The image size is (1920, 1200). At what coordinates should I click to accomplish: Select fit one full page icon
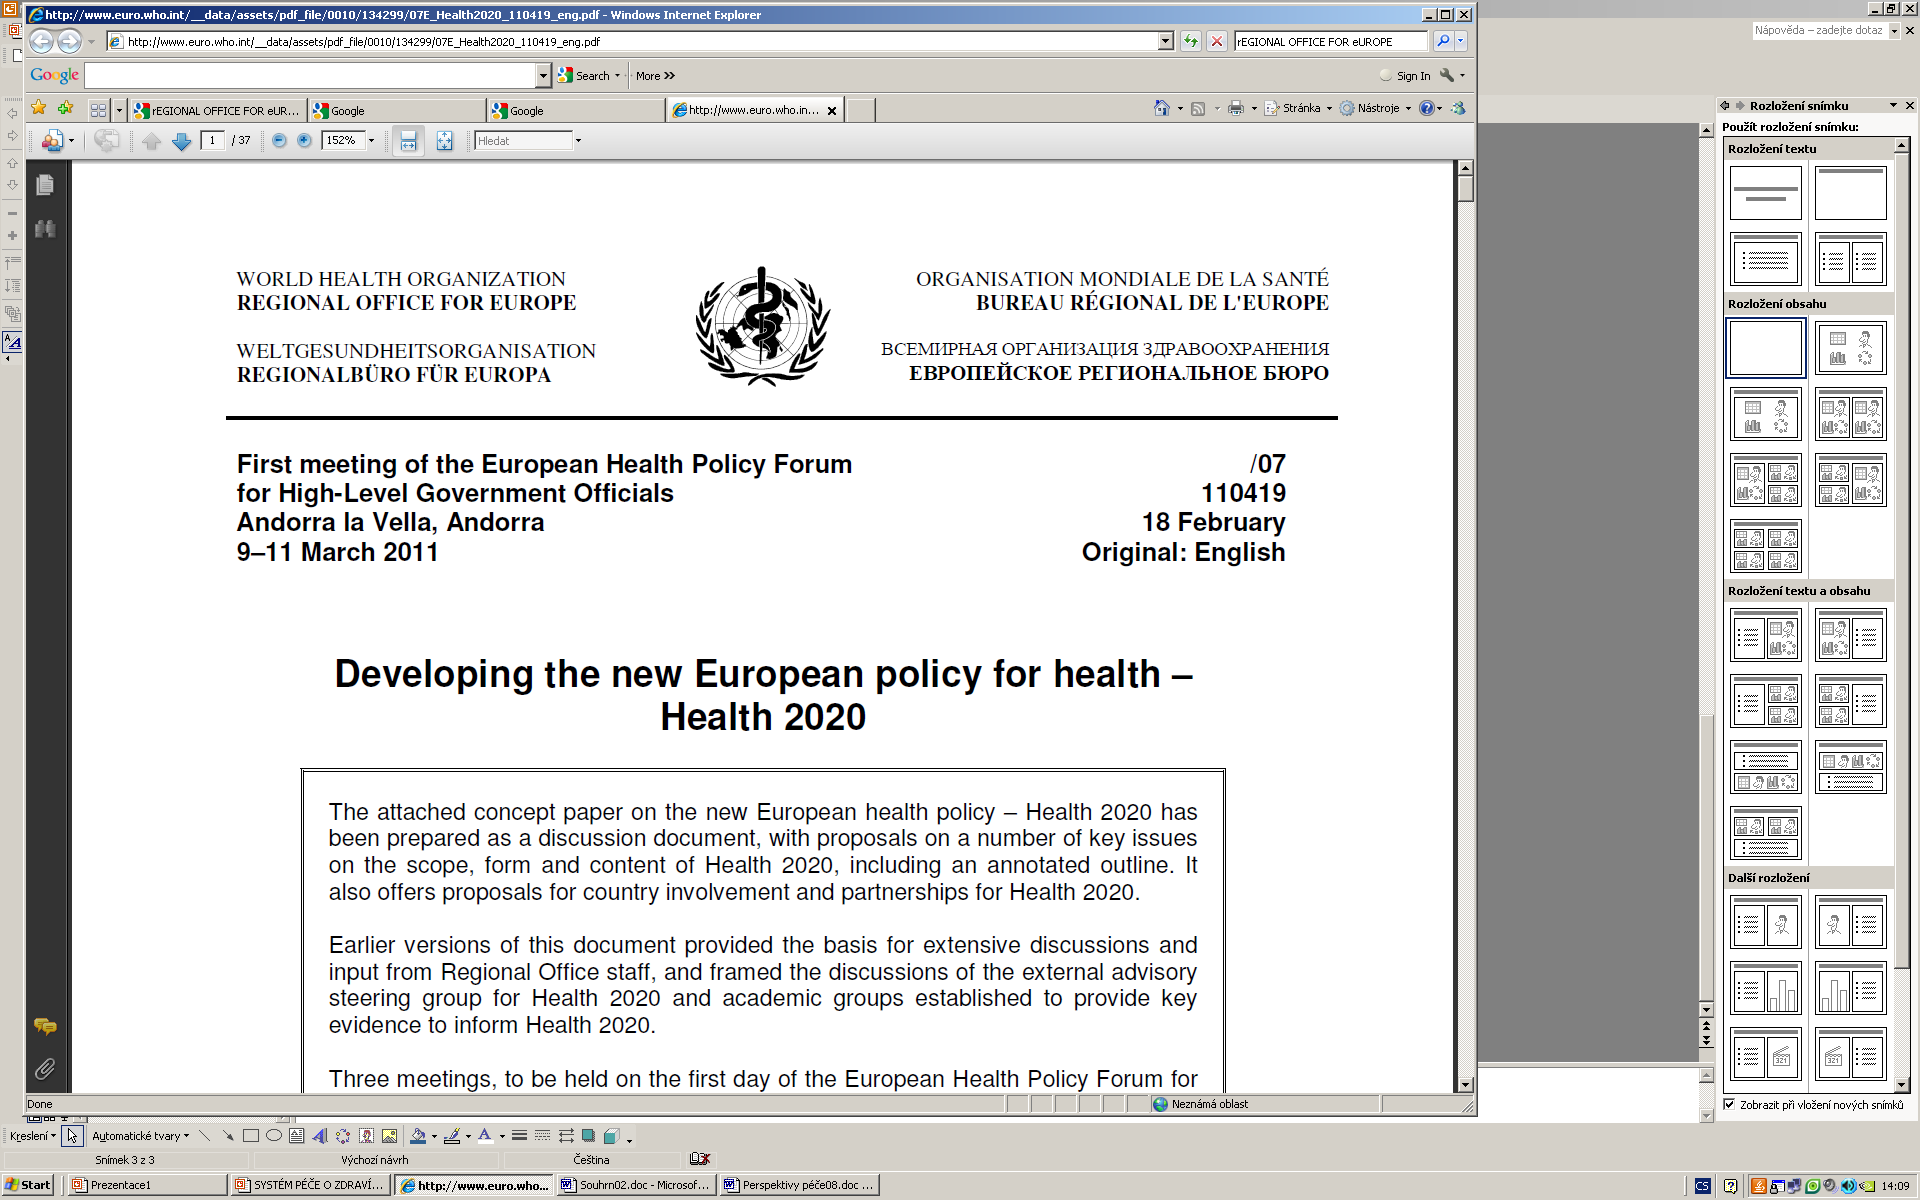pos(444,141)
